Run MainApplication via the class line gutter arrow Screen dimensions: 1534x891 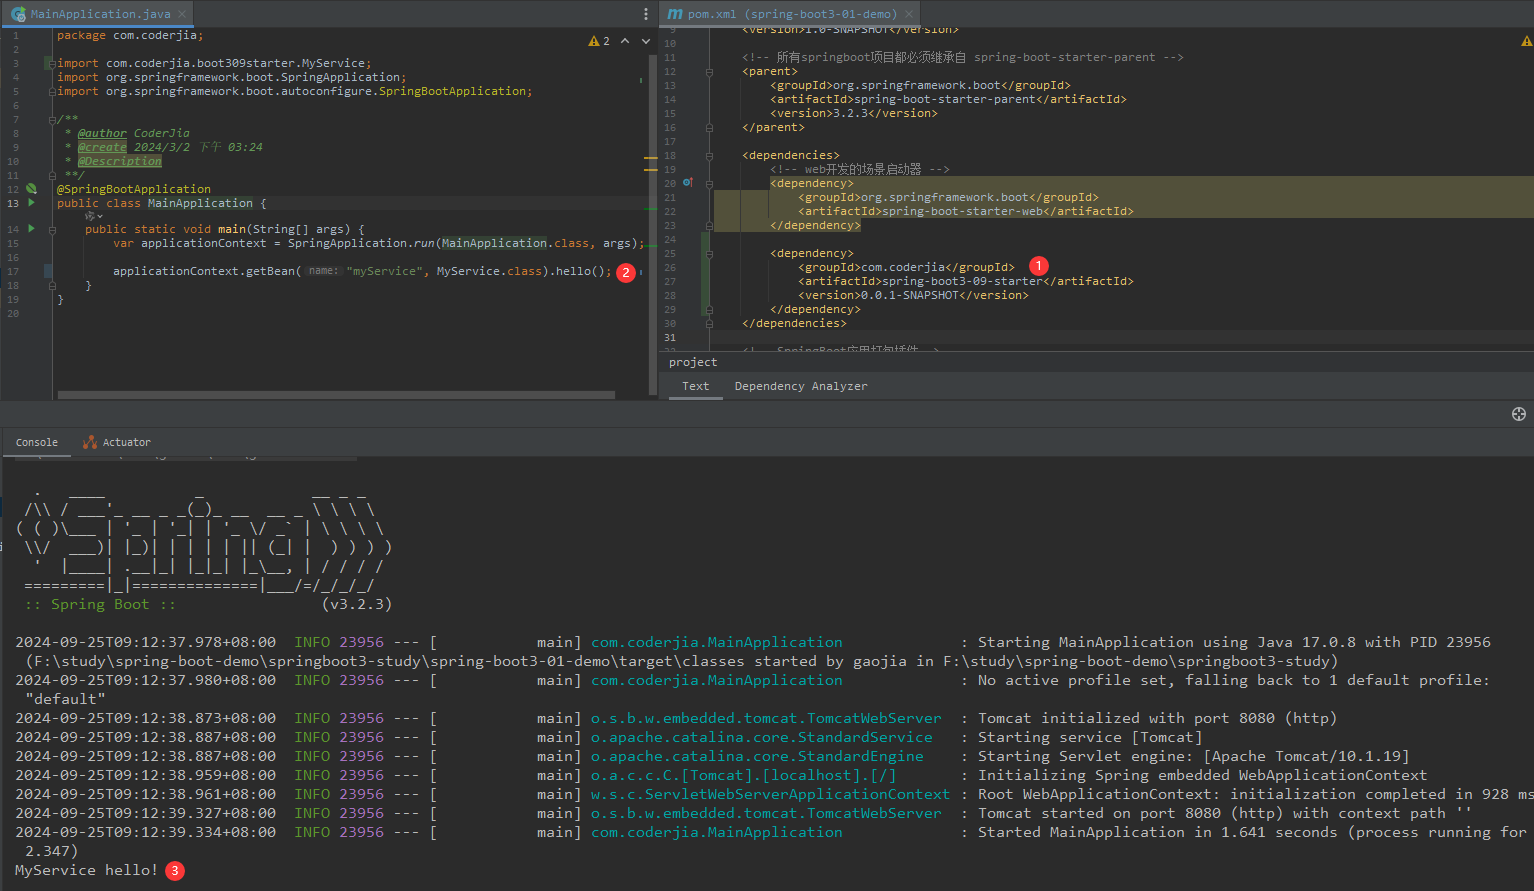[x=32, y=203]
